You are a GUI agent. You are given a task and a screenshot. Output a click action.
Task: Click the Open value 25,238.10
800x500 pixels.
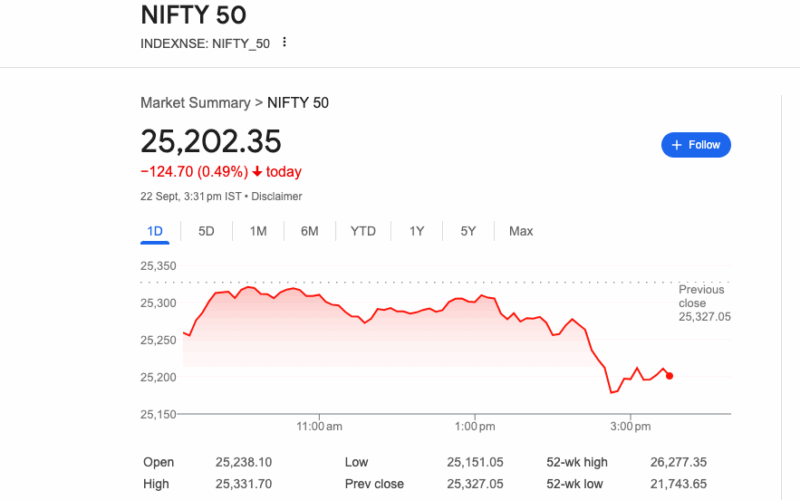[x=244, y=462]
